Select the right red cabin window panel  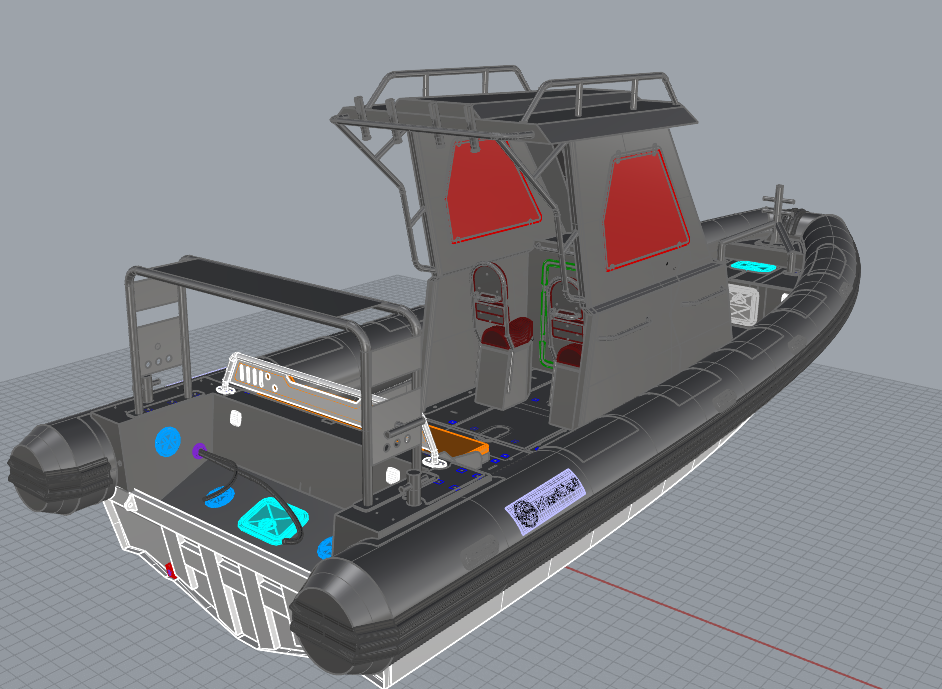(646, 208)
